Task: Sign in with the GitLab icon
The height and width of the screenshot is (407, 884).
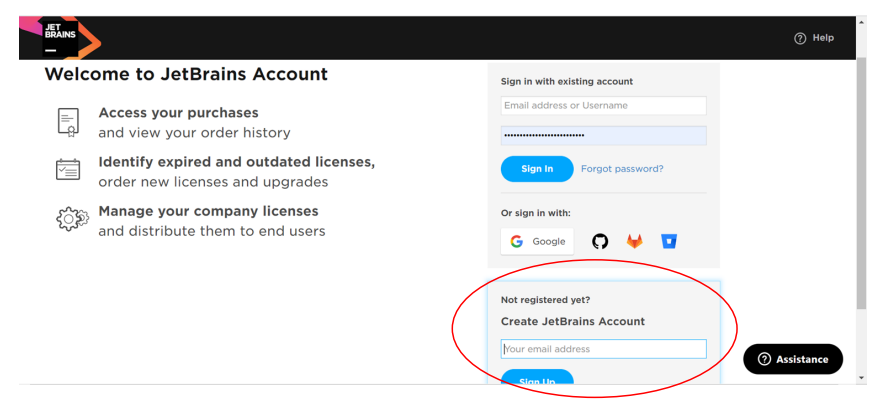Action: pyautogui.click(x=634, y=242)
